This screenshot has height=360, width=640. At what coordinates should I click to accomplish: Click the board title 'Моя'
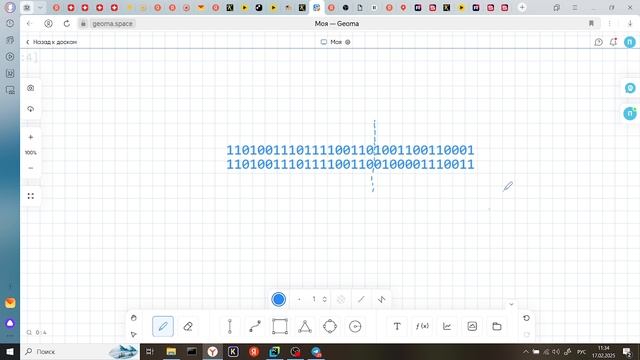pos(336,42)
